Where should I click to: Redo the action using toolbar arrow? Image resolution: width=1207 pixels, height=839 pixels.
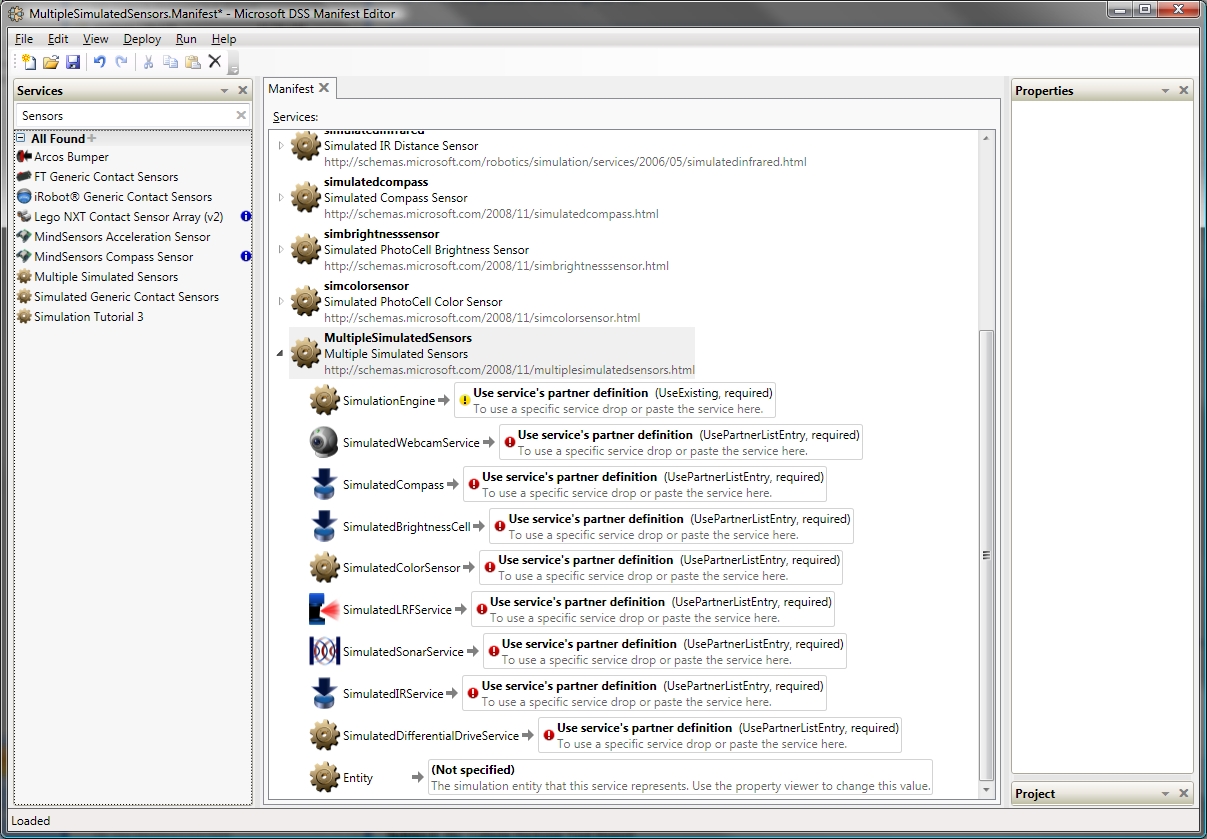point(122,62)
